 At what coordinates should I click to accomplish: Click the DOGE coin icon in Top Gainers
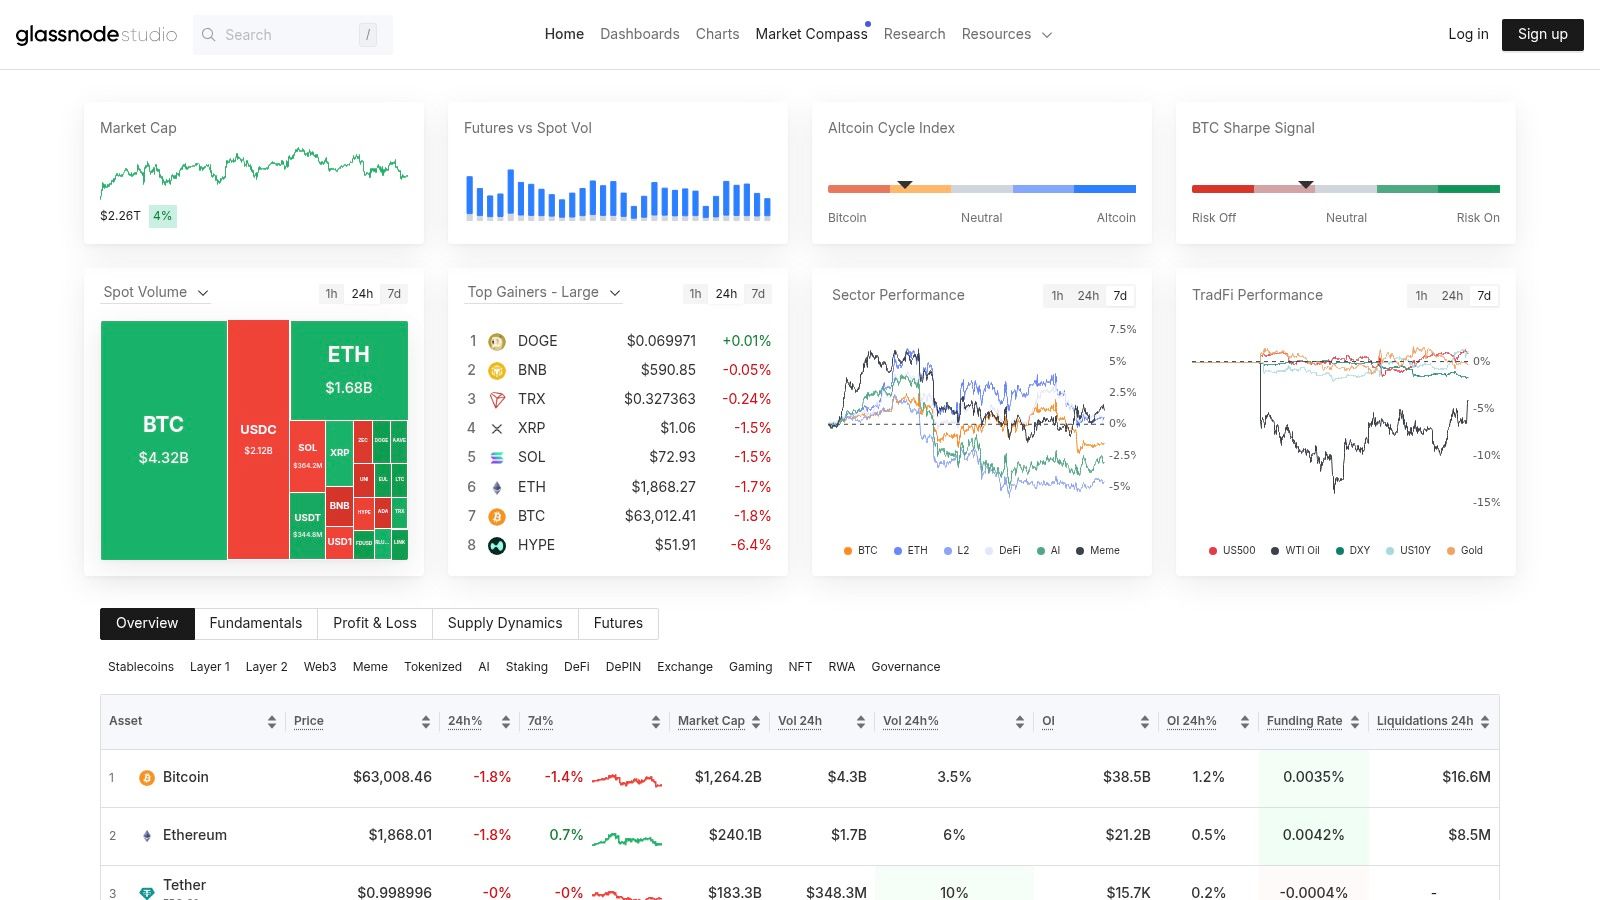[497, 341]
